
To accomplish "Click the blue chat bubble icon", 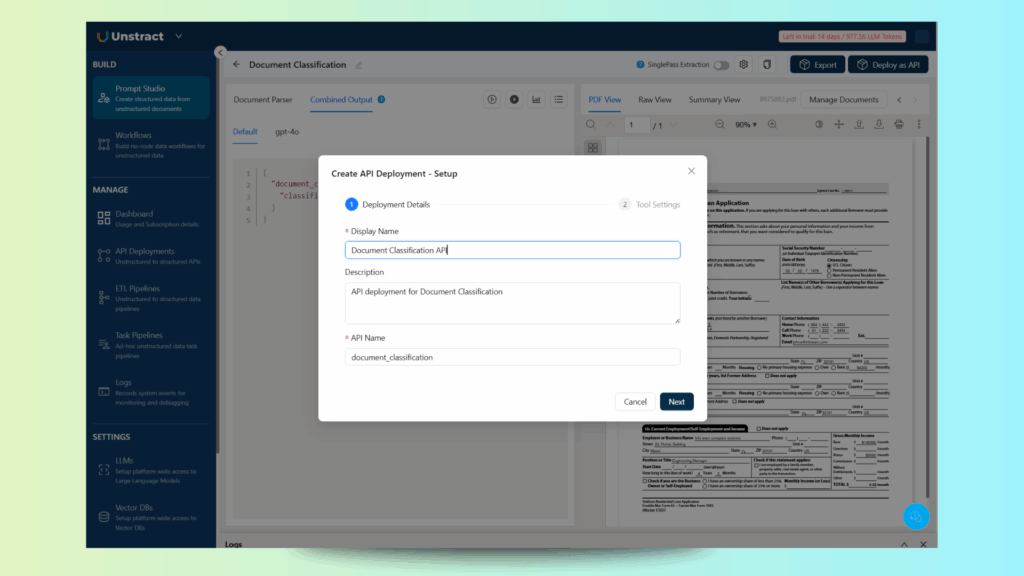I will click(915, 516).
